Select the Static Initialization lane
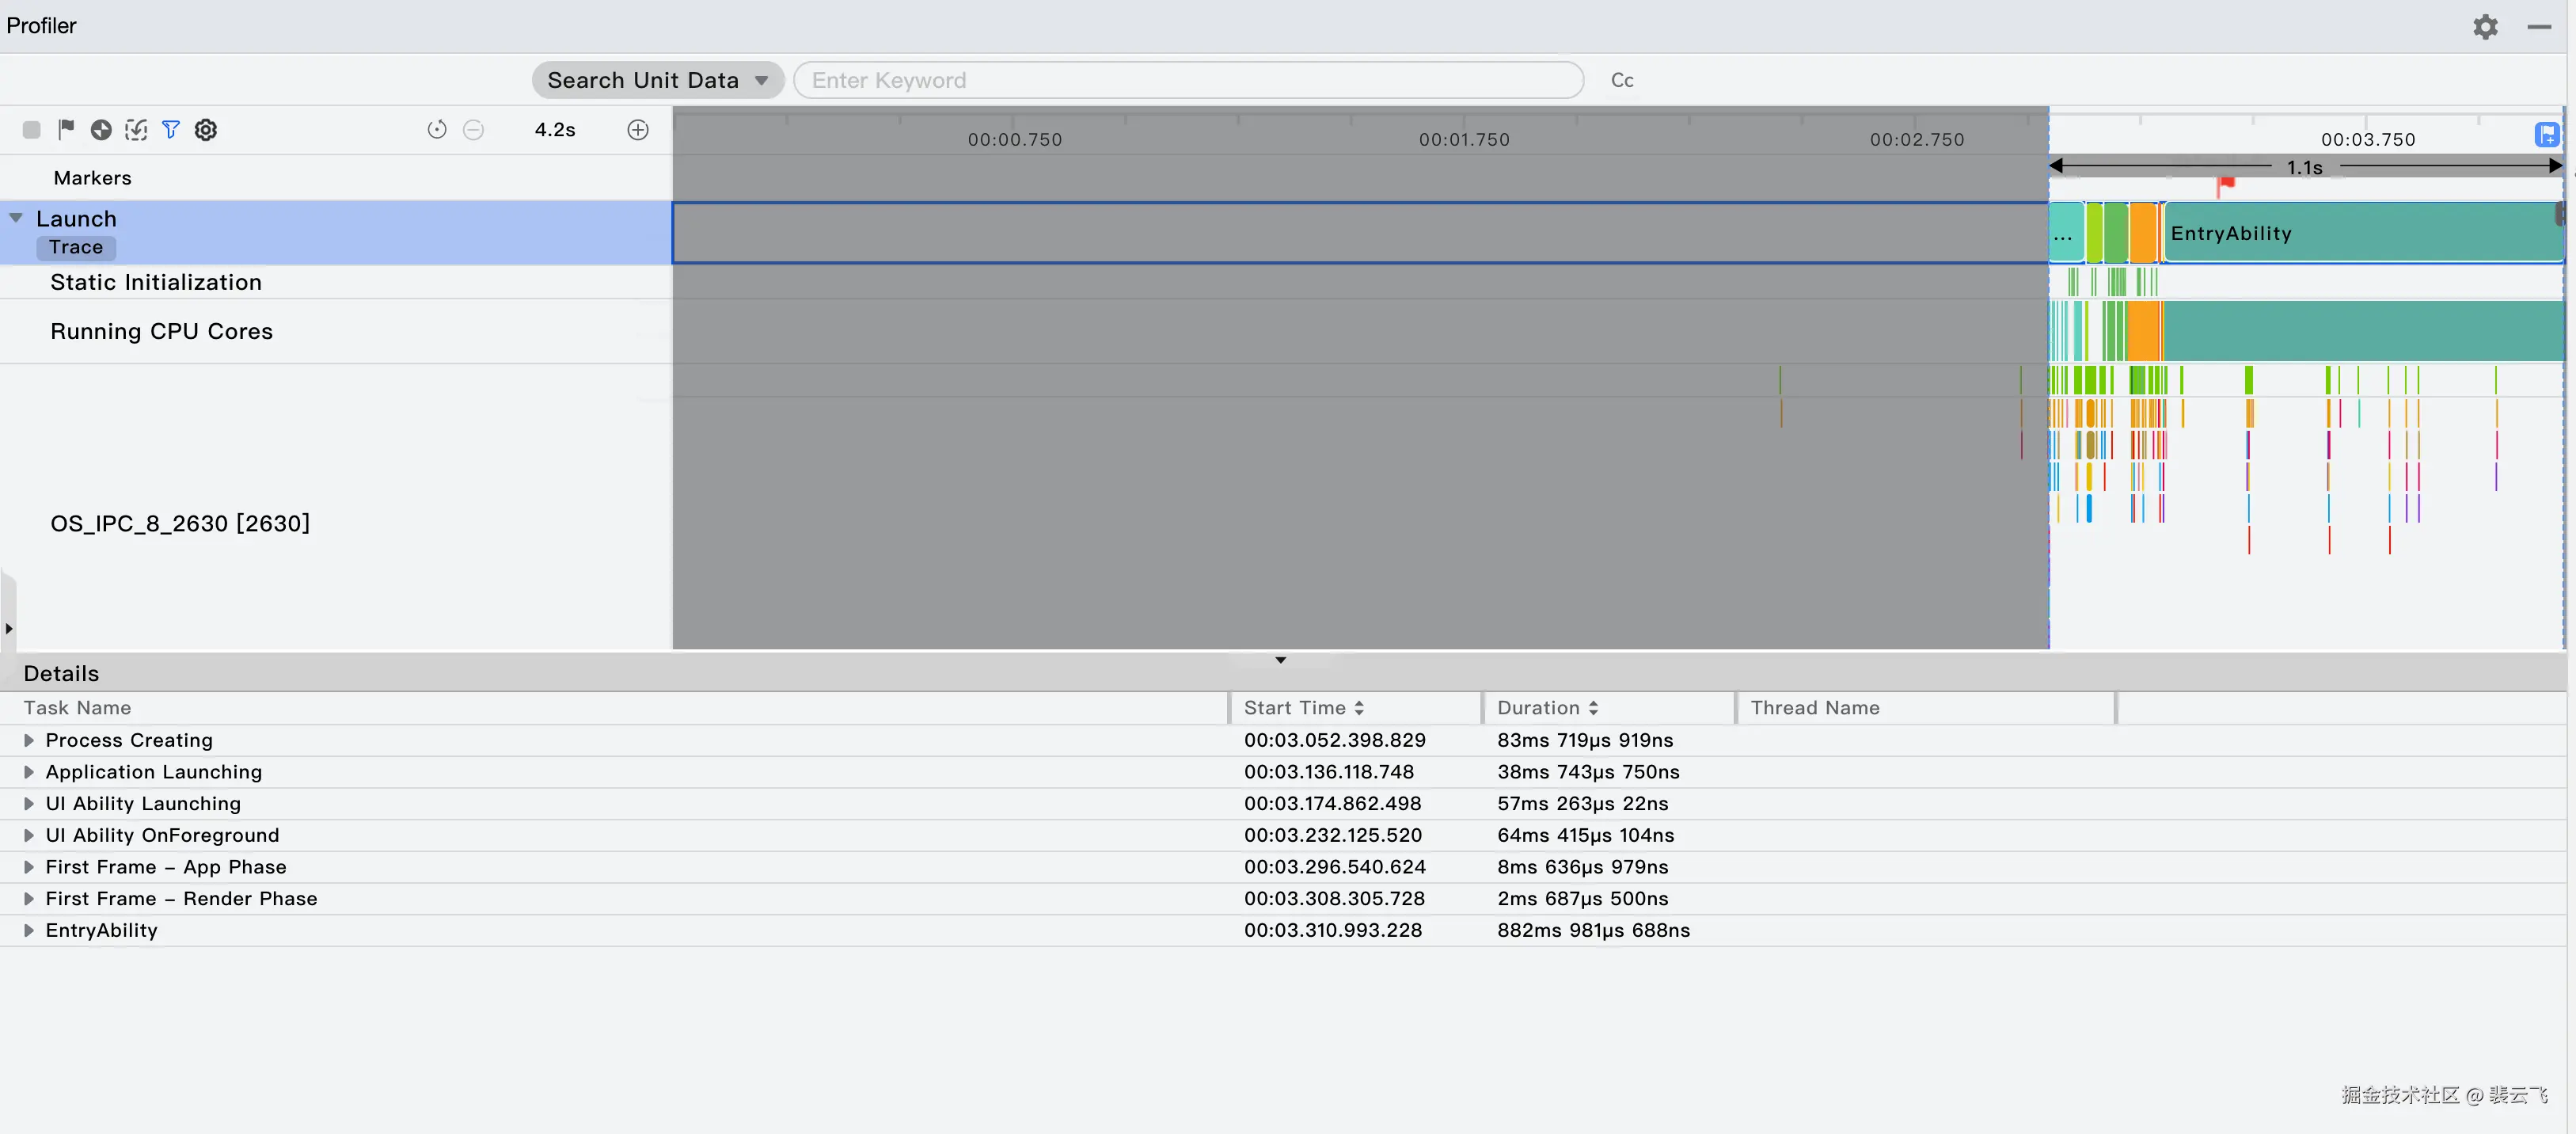This screenshot has height=1134, width=2576. click(x=156, y=282)
